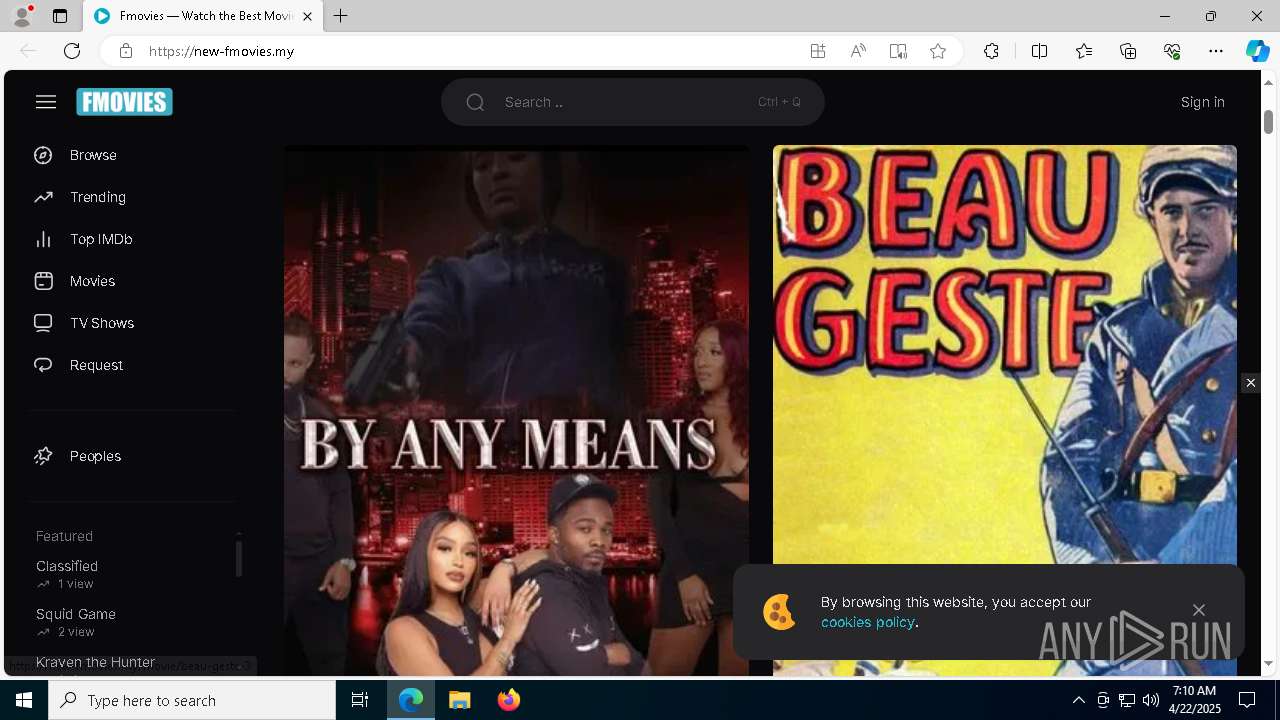Close the side overlay with X button
The image size is (1280, 720).
tap(1250, 383)
